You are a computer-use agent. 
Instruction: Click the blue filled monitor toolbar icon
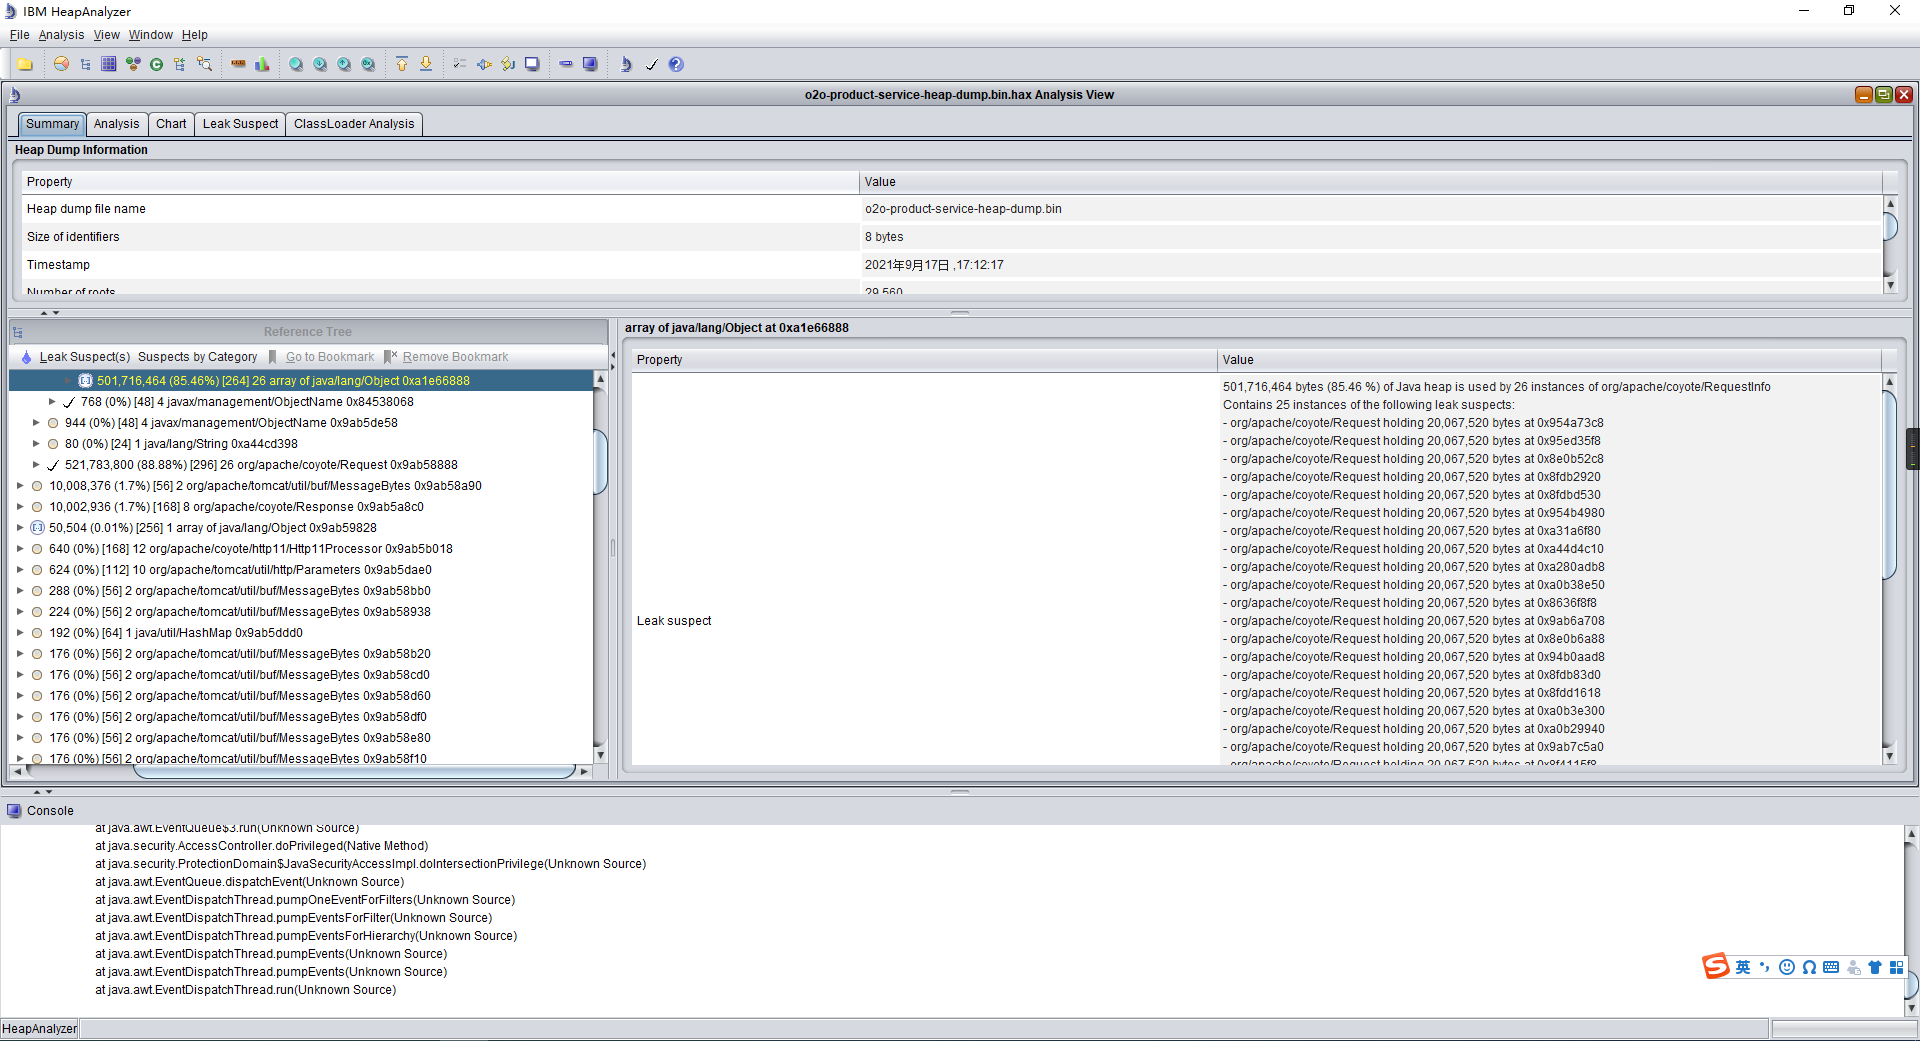(x=590, y=64)
